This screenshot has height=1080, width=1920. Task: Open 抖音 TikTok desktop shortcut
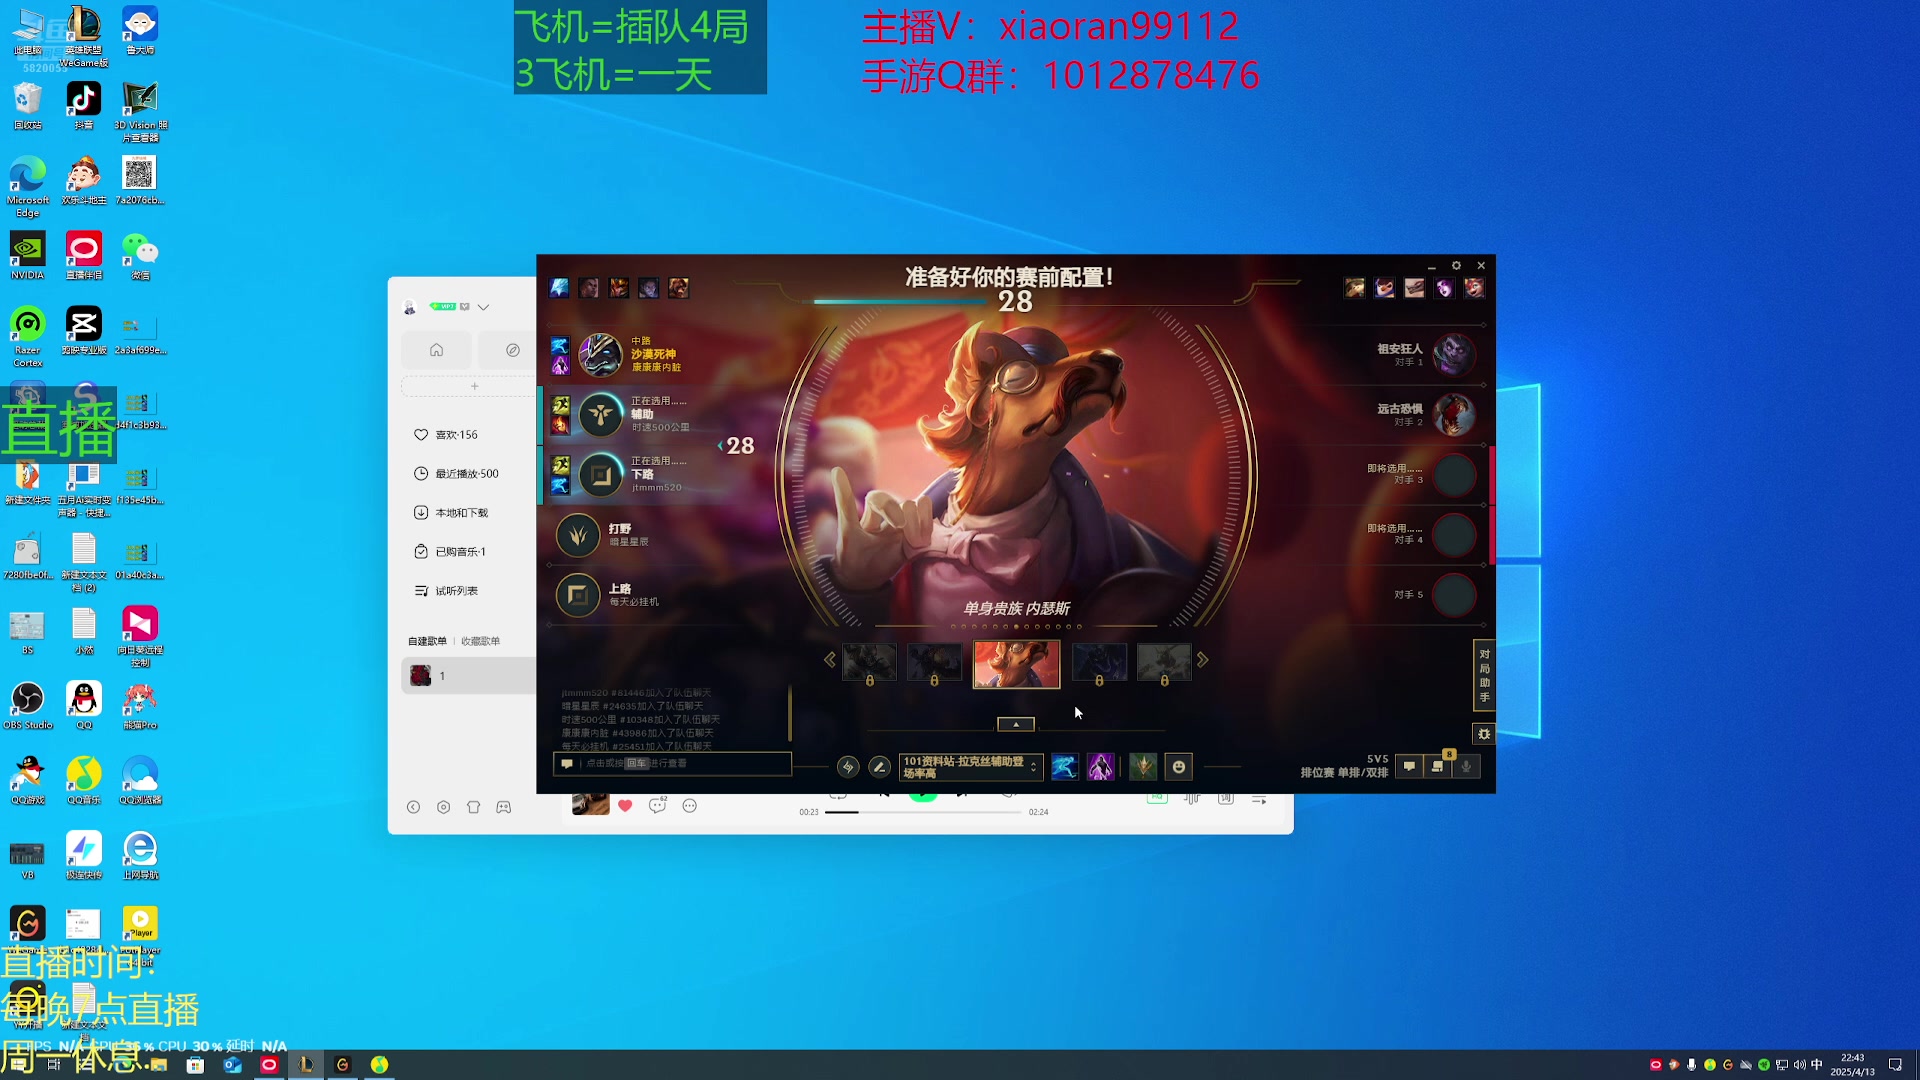84,106
